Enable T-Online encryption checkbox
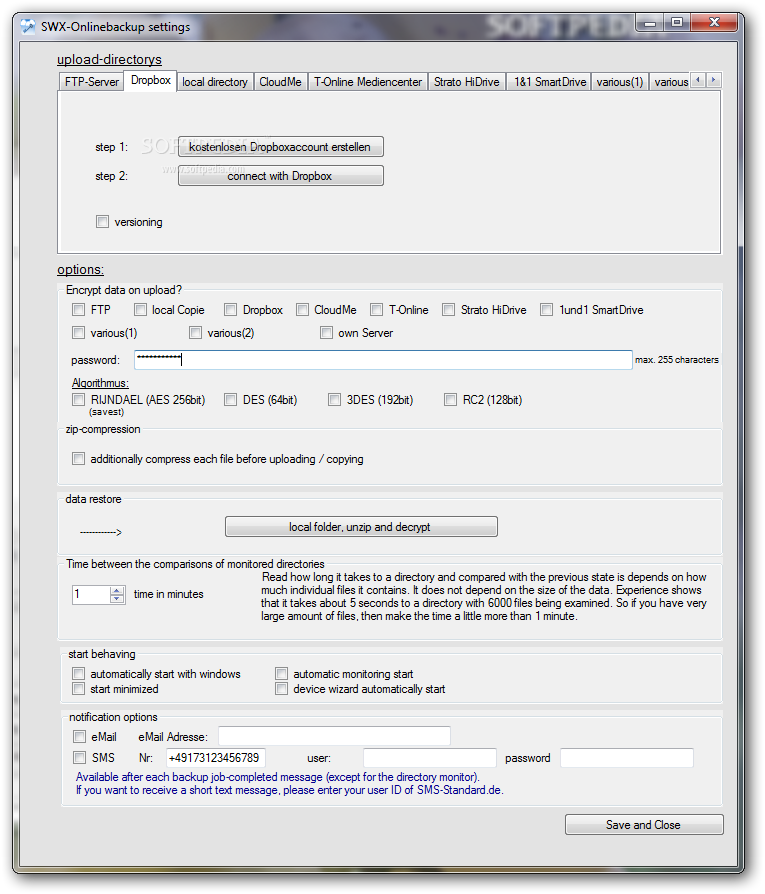This screenshot has height=894, width=765. pyautogui.click(x=376, y=310)
